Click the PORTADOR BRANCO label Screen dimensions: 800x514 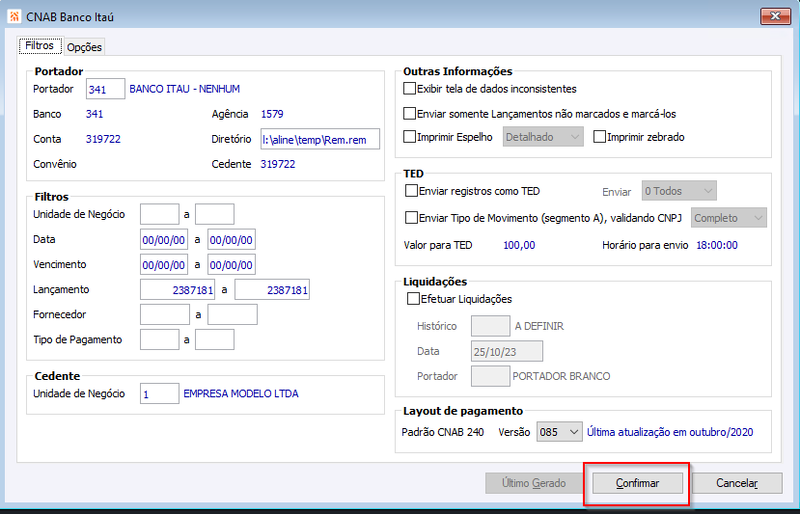tap(561, 376)
